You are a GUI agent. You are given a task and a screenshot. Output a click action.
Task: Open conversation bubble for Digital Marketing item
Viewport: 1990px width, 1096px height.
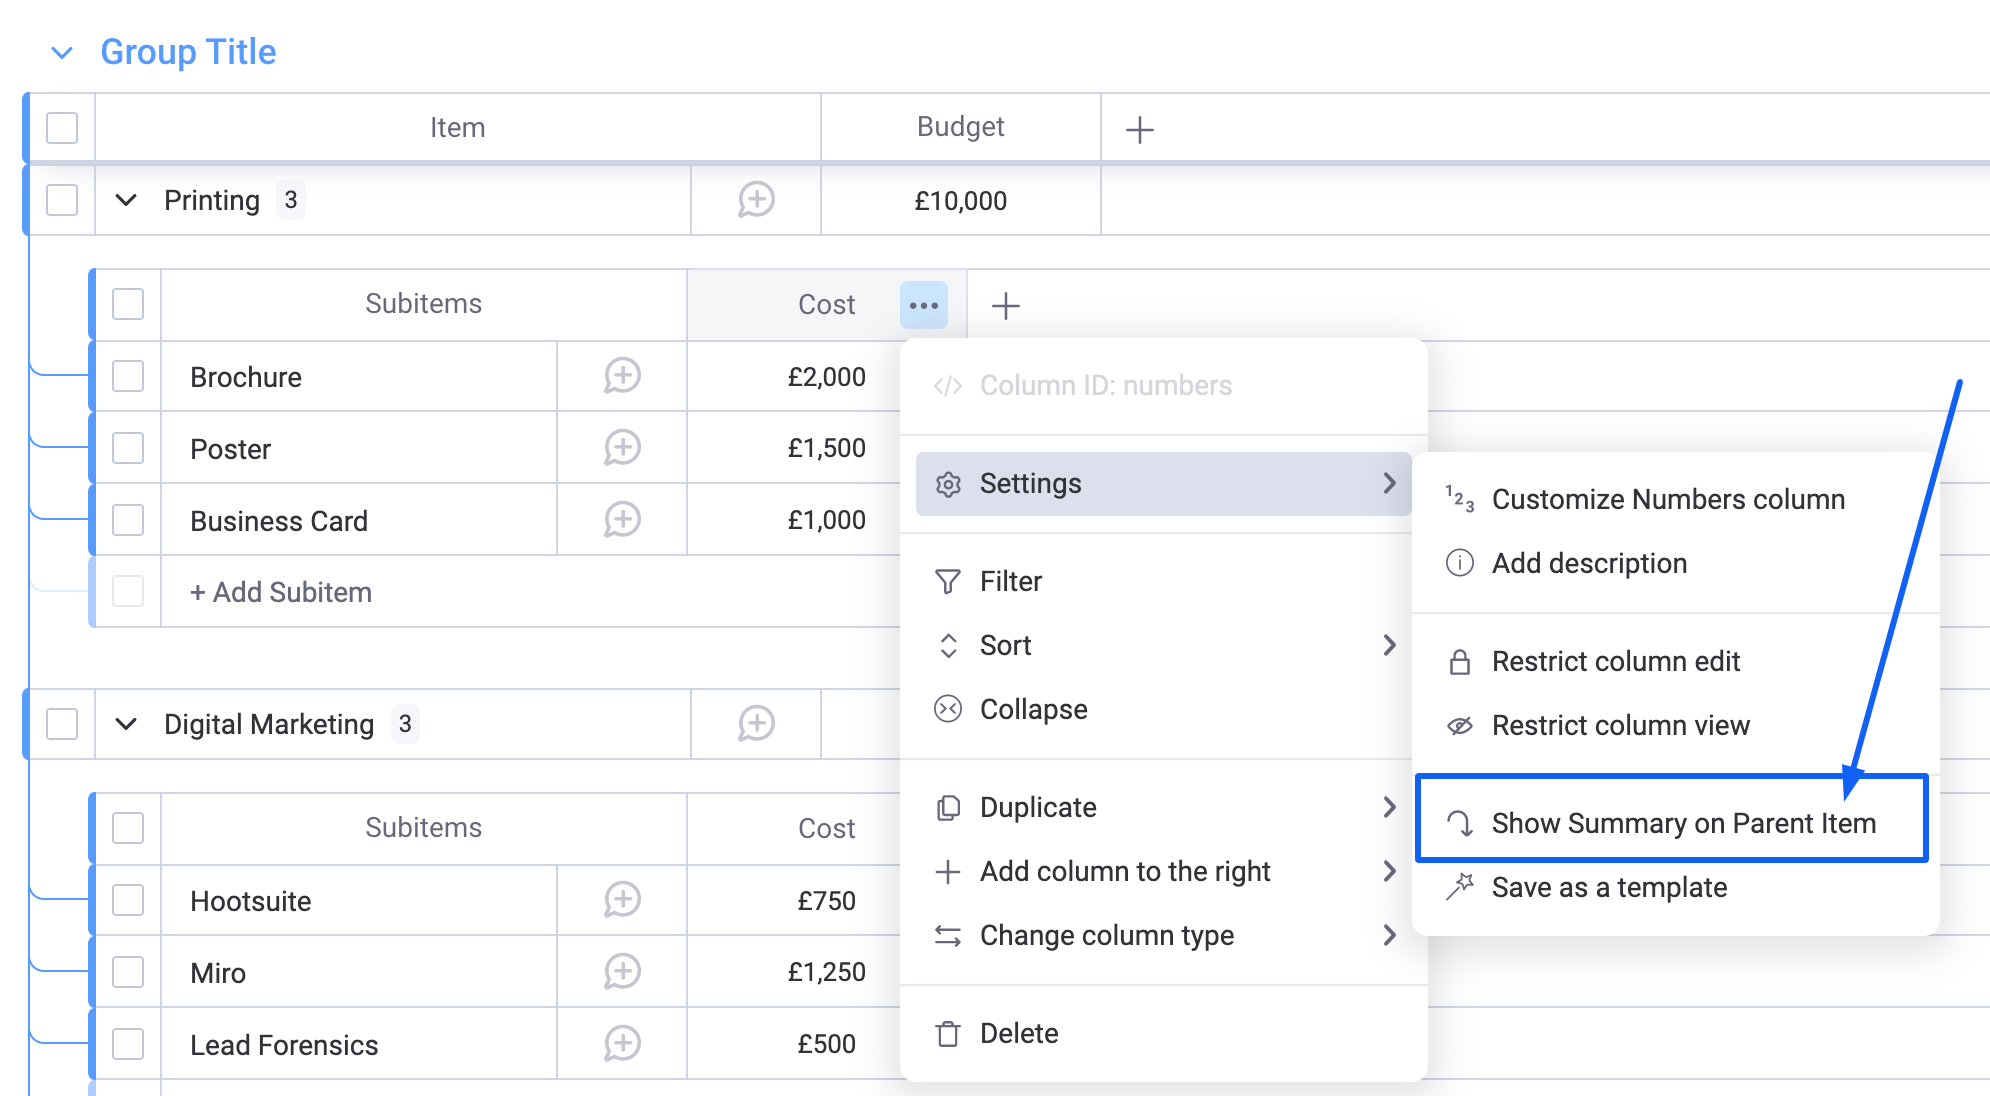pos(756,724)
